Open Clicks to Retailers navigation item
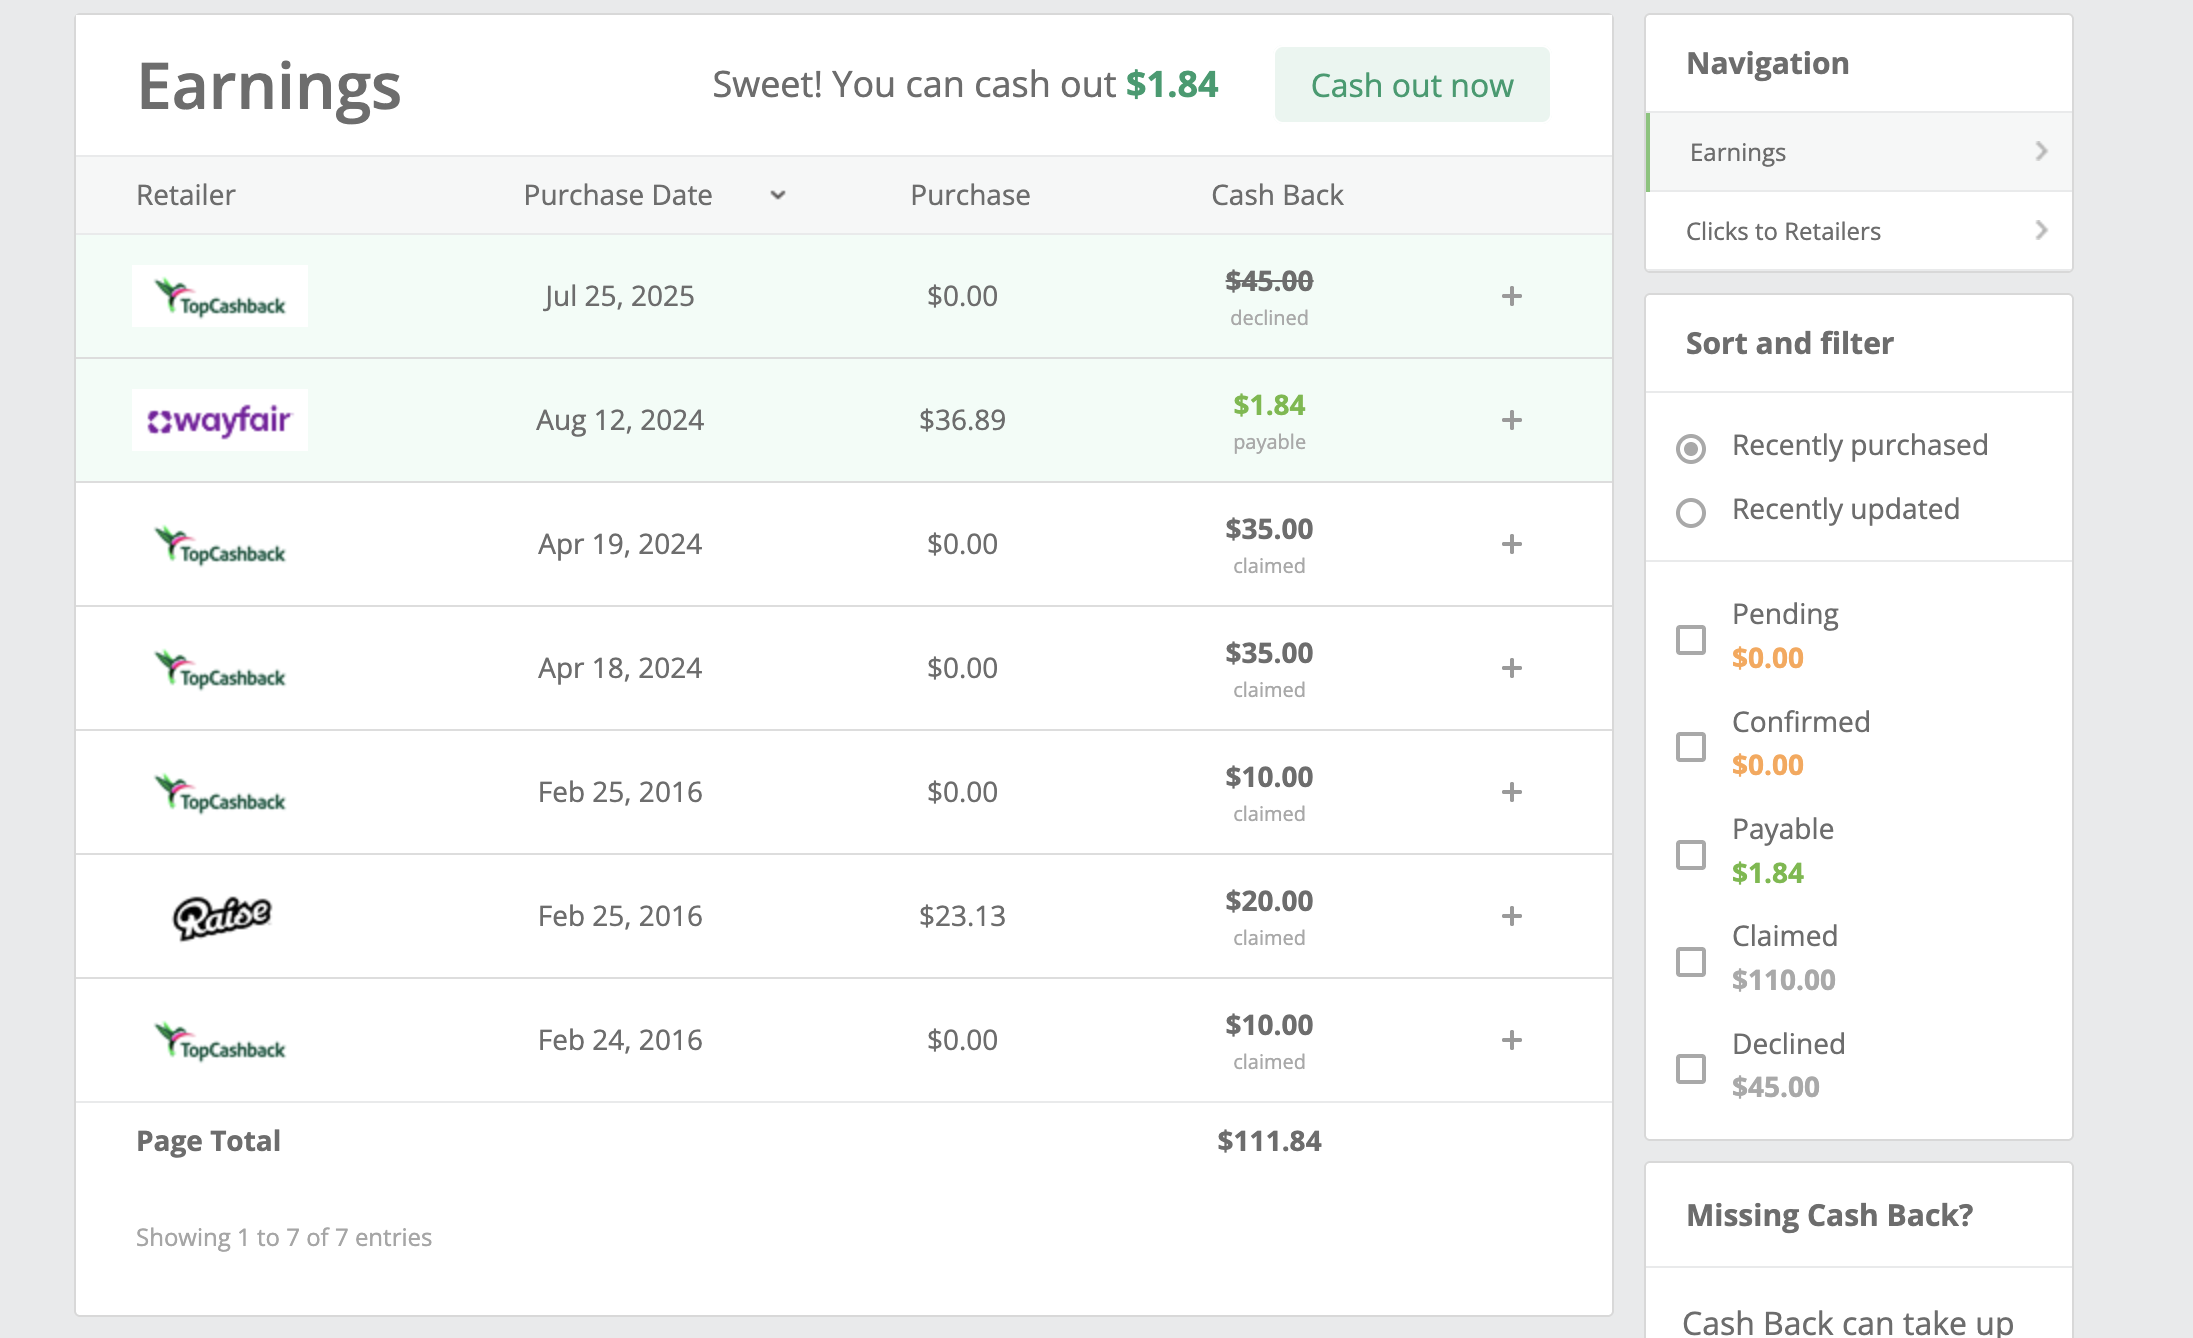 [x=1859, y=231]
